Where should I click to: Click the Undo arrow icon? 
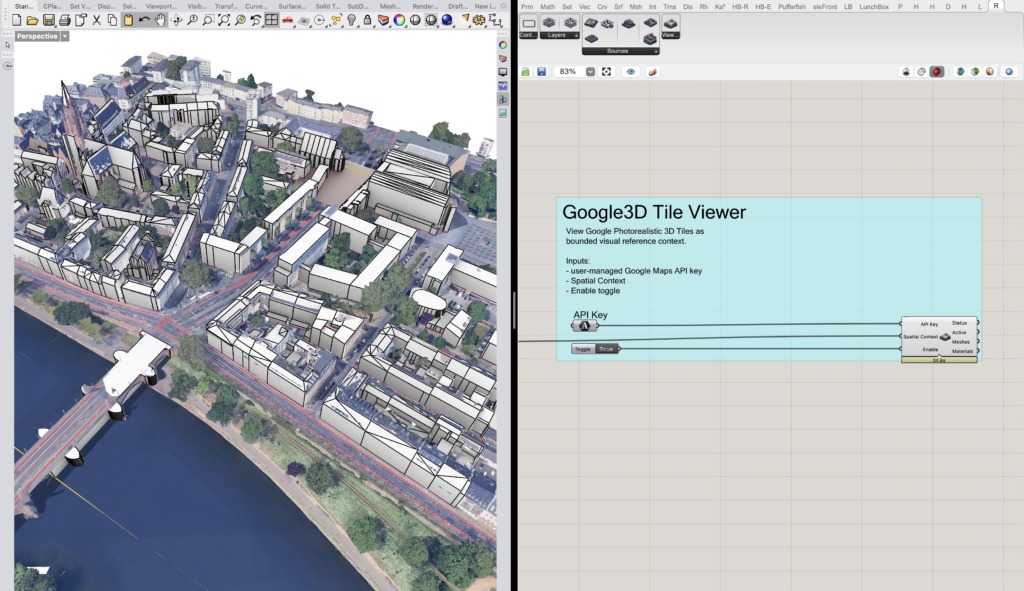tap(144, 20)
